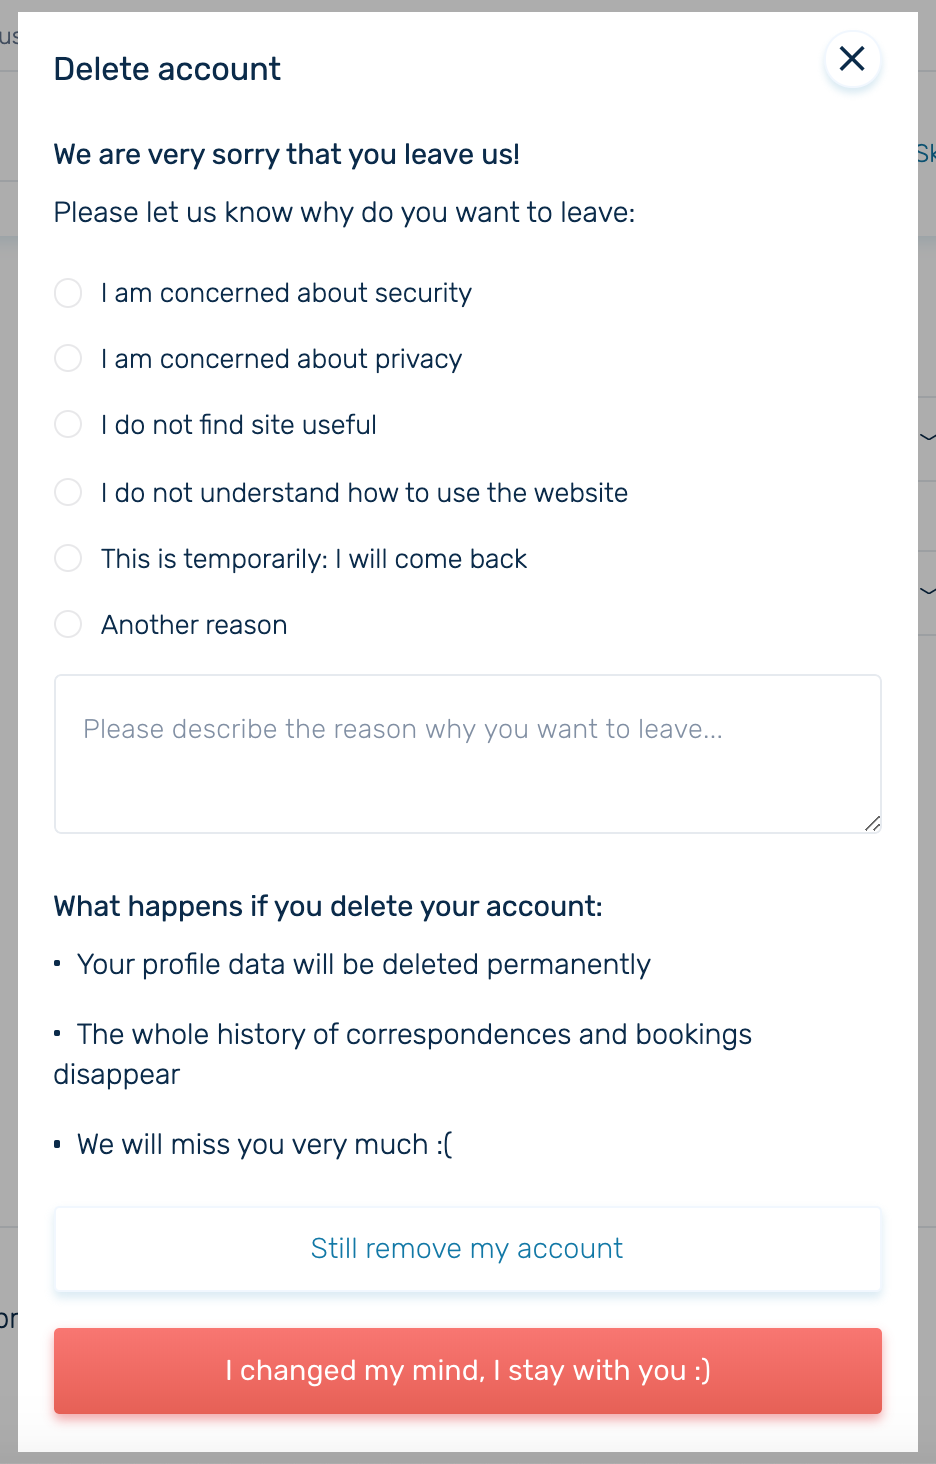
Task: Select the security concern radio circle
Action: pos(68,293)
